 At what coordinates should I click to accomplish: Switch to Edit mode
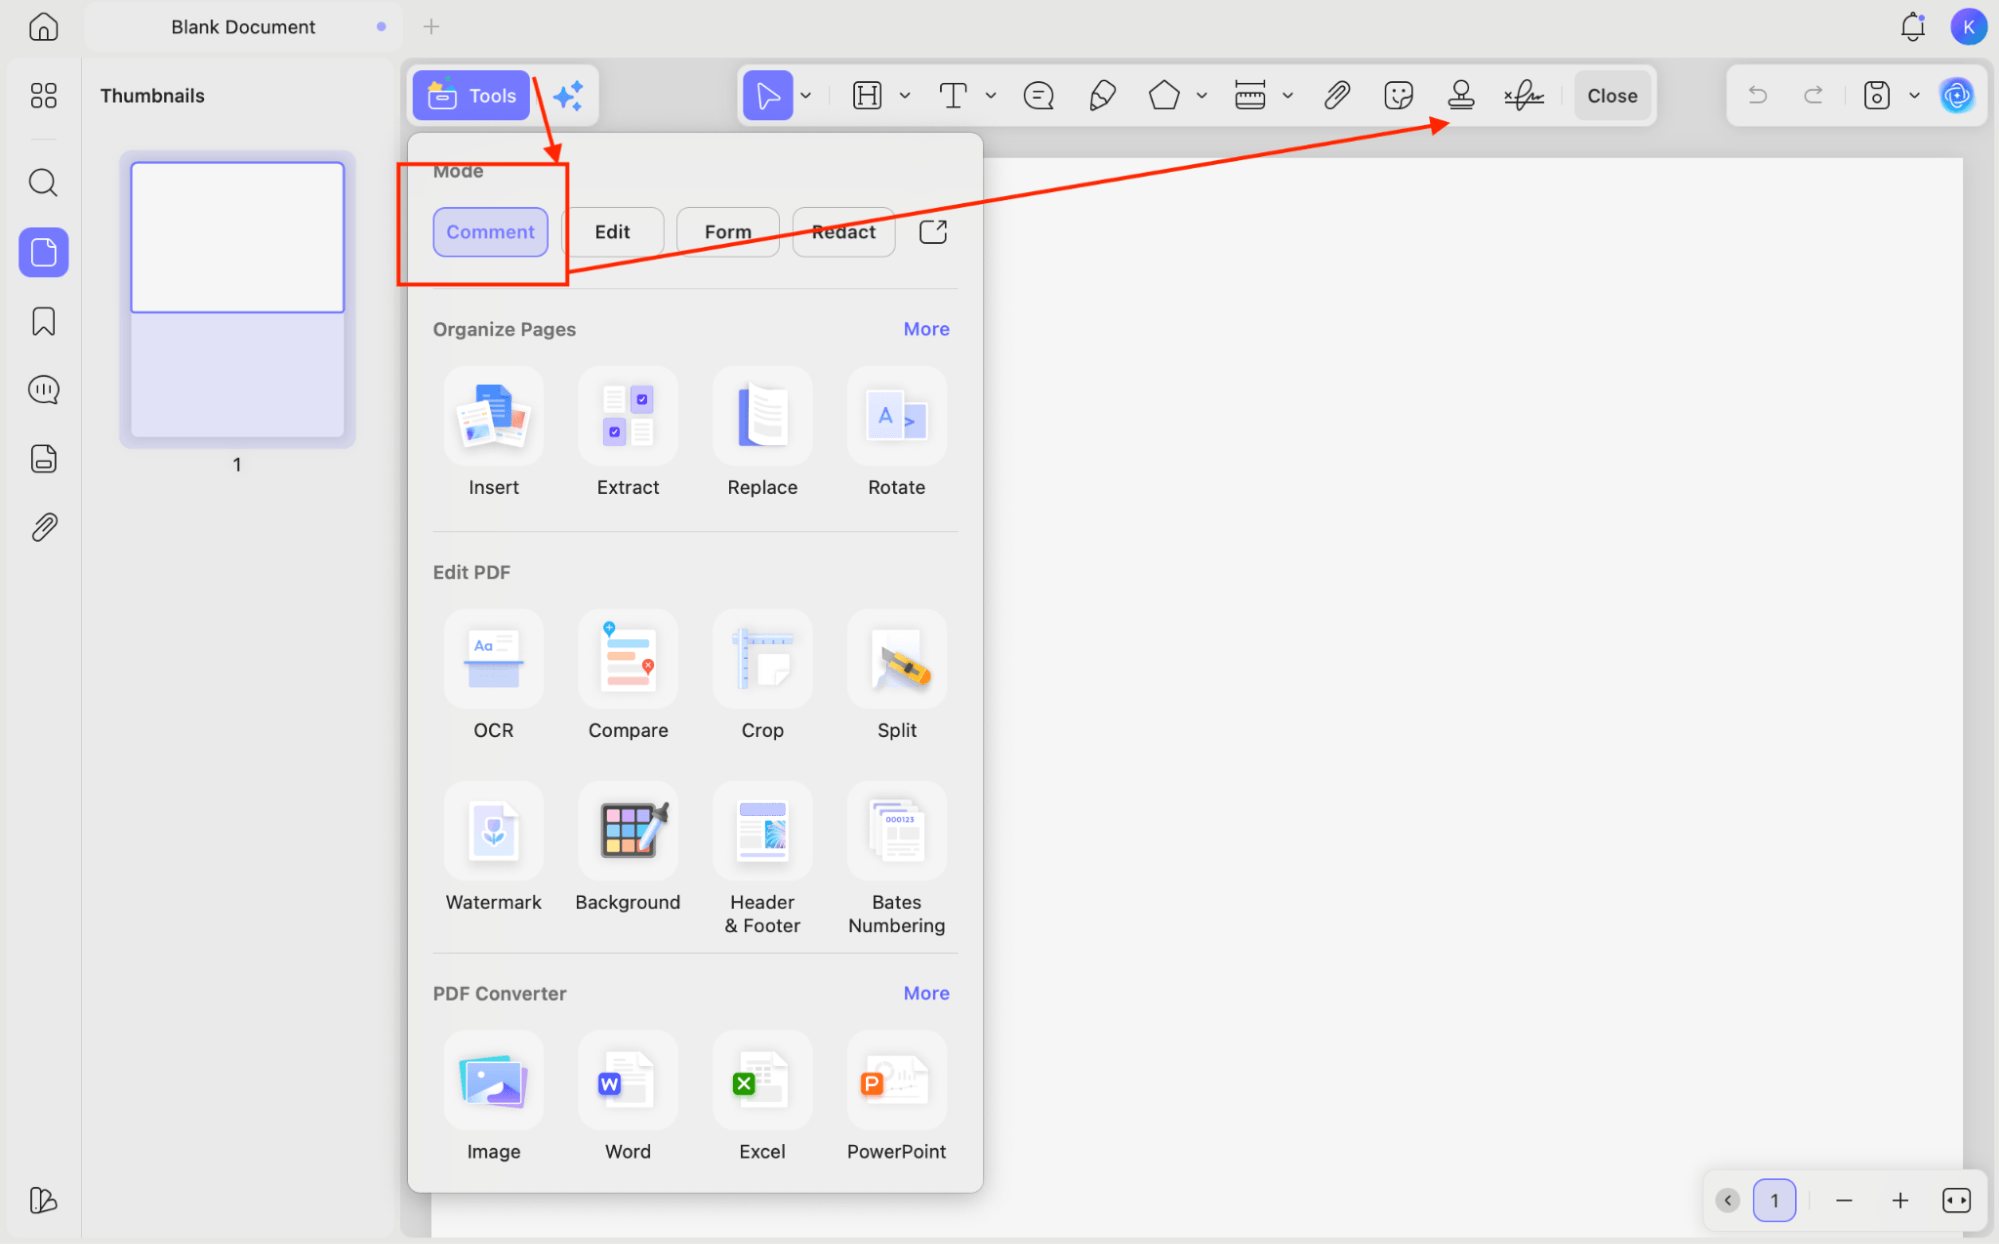612,232
